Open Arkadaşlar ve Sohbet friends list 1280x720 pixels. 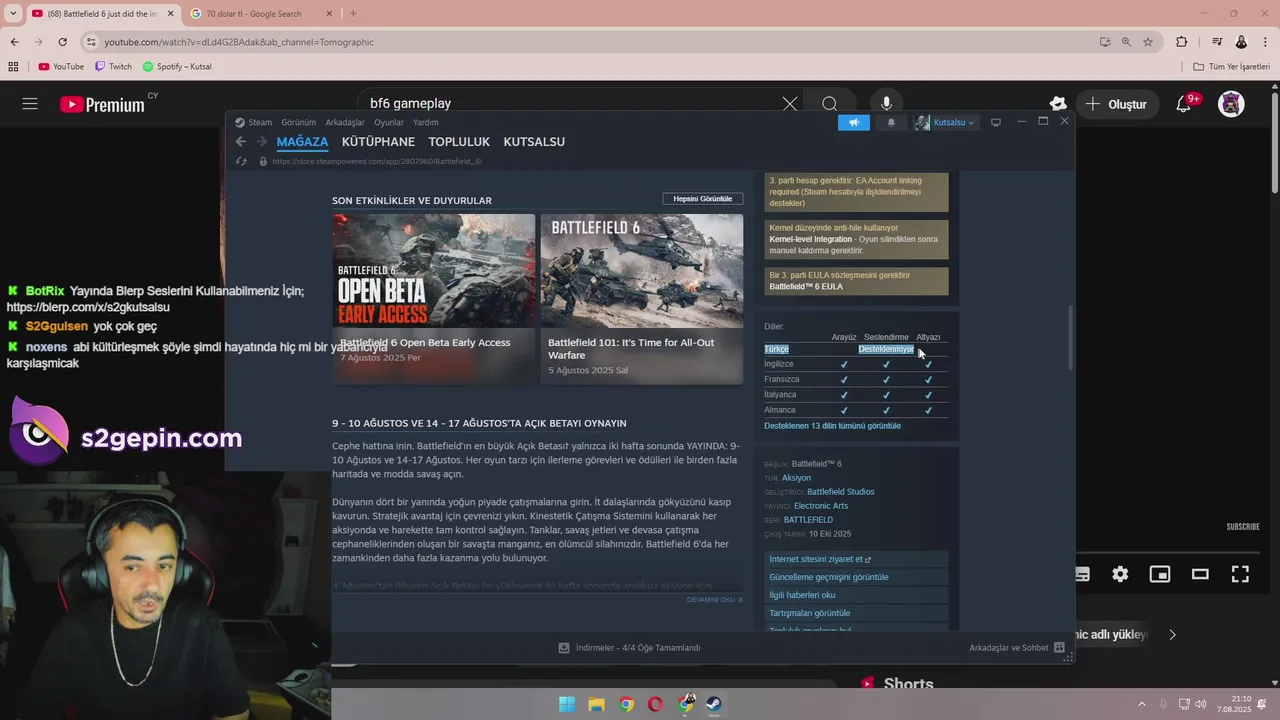1016,648
